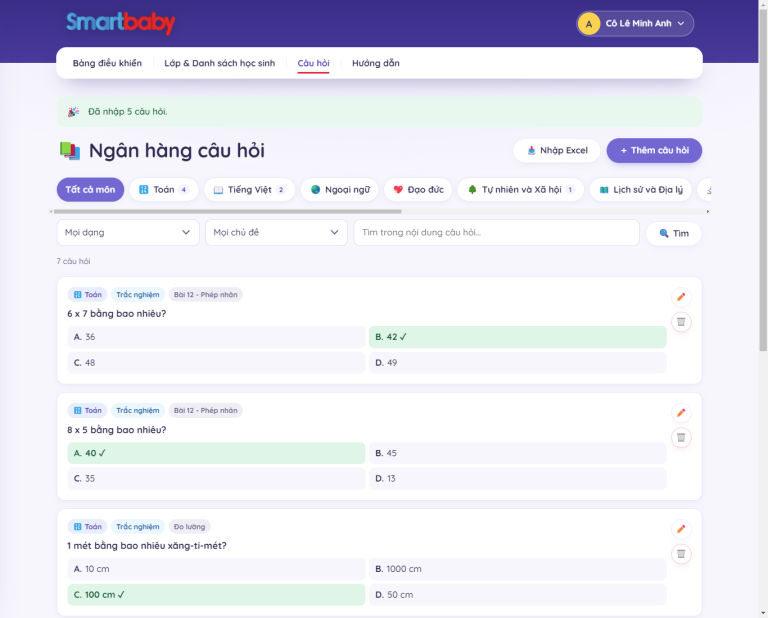Click the Nhập Excel button
This screenshot has height=618, width=768.
click(x=557, y=150)
